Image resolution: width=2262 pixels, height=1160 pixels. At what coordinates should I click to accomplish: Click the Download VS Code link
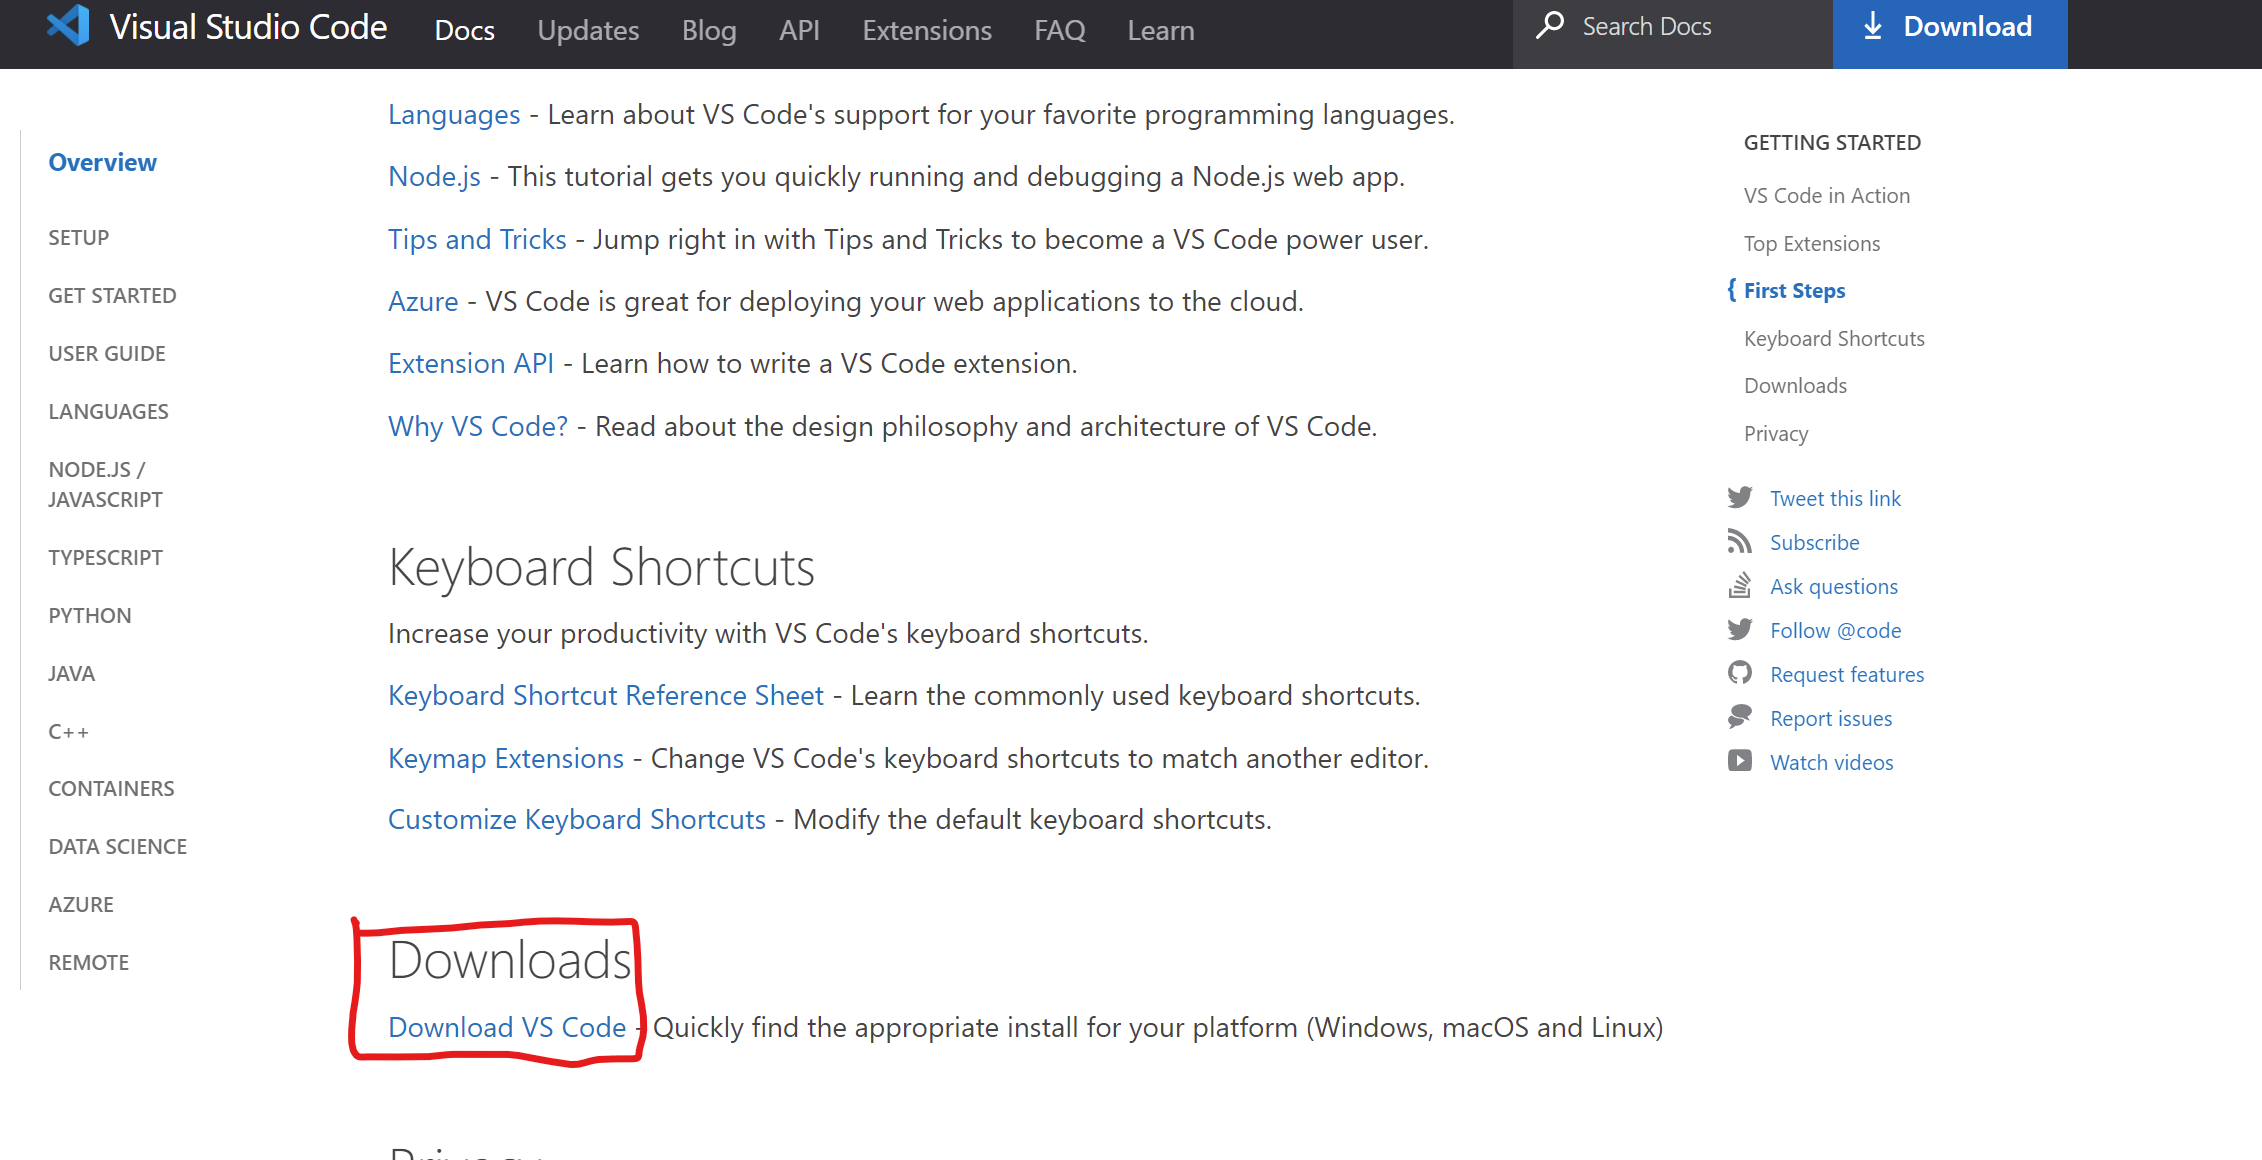click(x=507, y=1028)
